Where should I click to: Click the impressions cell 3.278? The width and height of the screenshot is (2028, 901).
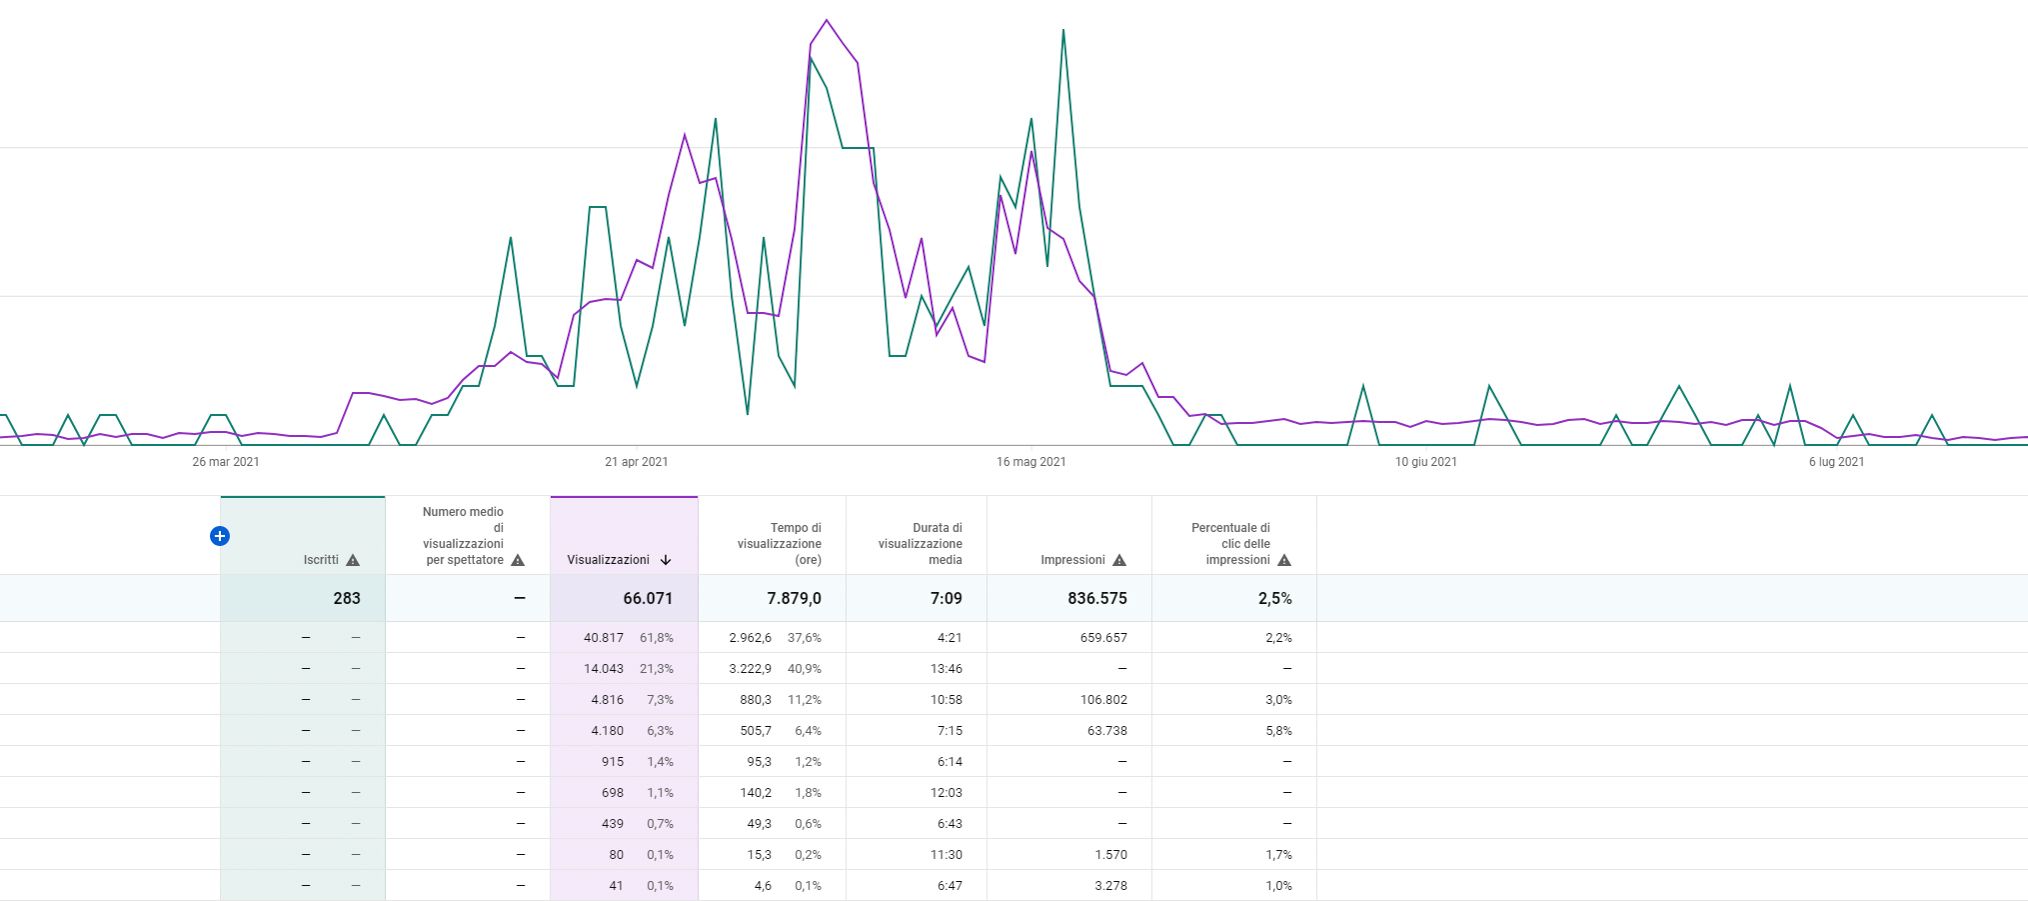(x=1111, y=886)
